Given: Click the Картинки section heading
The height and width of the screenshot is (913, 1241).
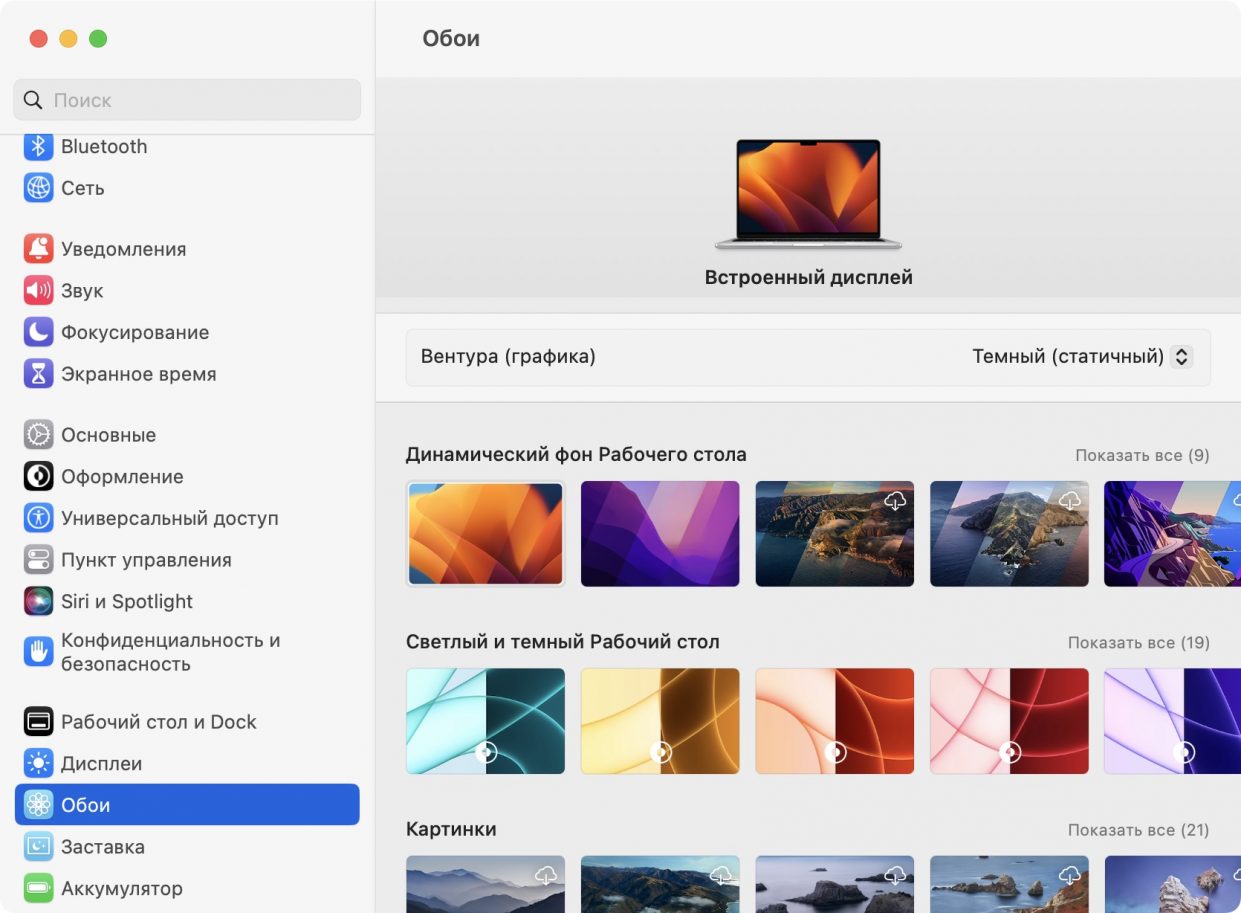Looking at the screenshot, I should pos(451,829).
